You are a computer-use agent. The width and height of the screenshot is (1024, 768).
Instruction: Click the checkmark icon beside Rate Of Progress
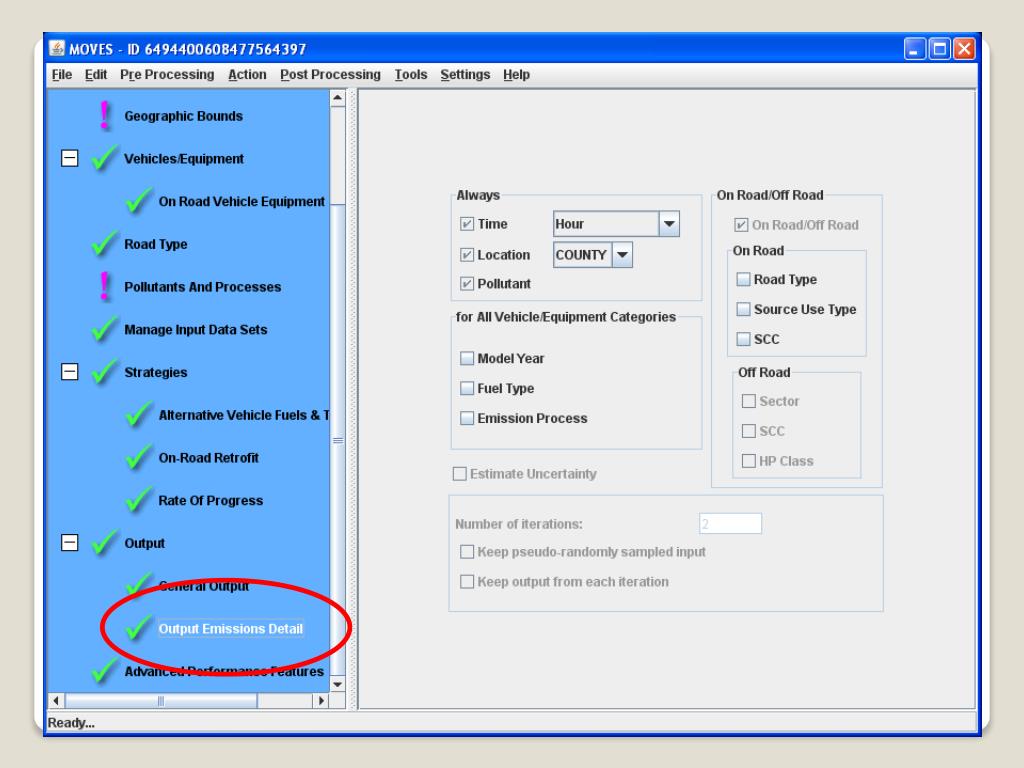138,500
